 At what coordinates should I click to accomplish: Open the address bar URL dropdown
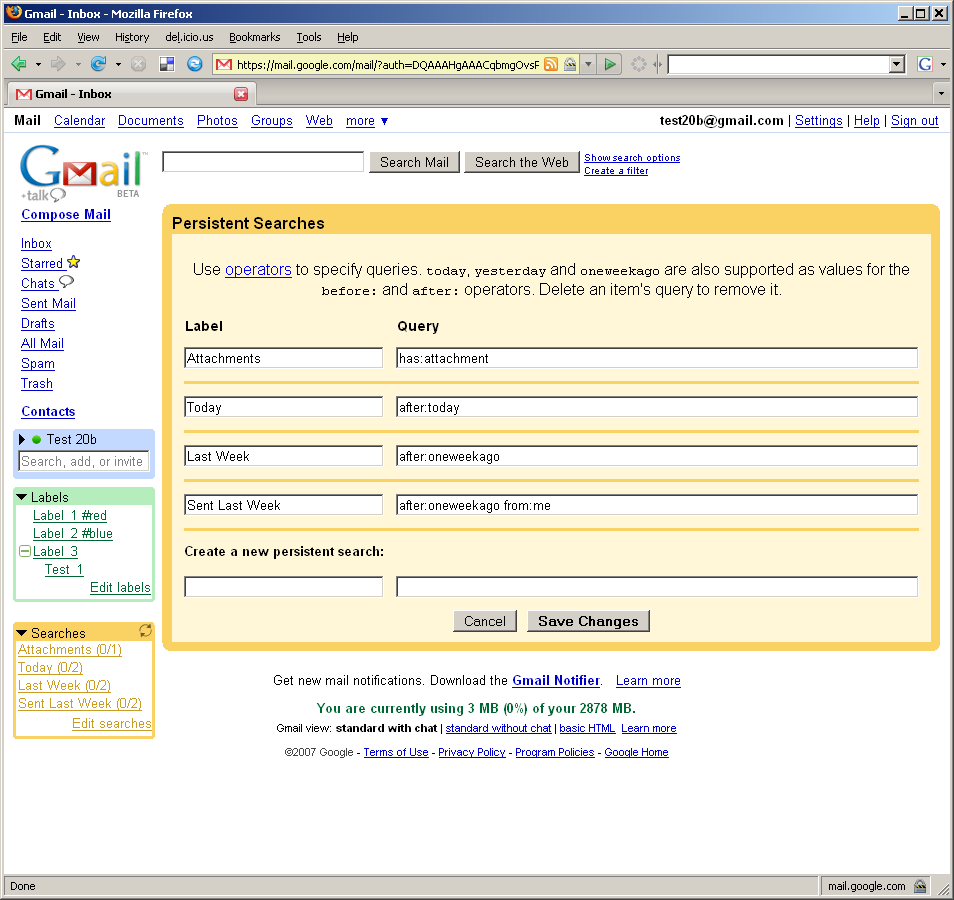[588, 65]
